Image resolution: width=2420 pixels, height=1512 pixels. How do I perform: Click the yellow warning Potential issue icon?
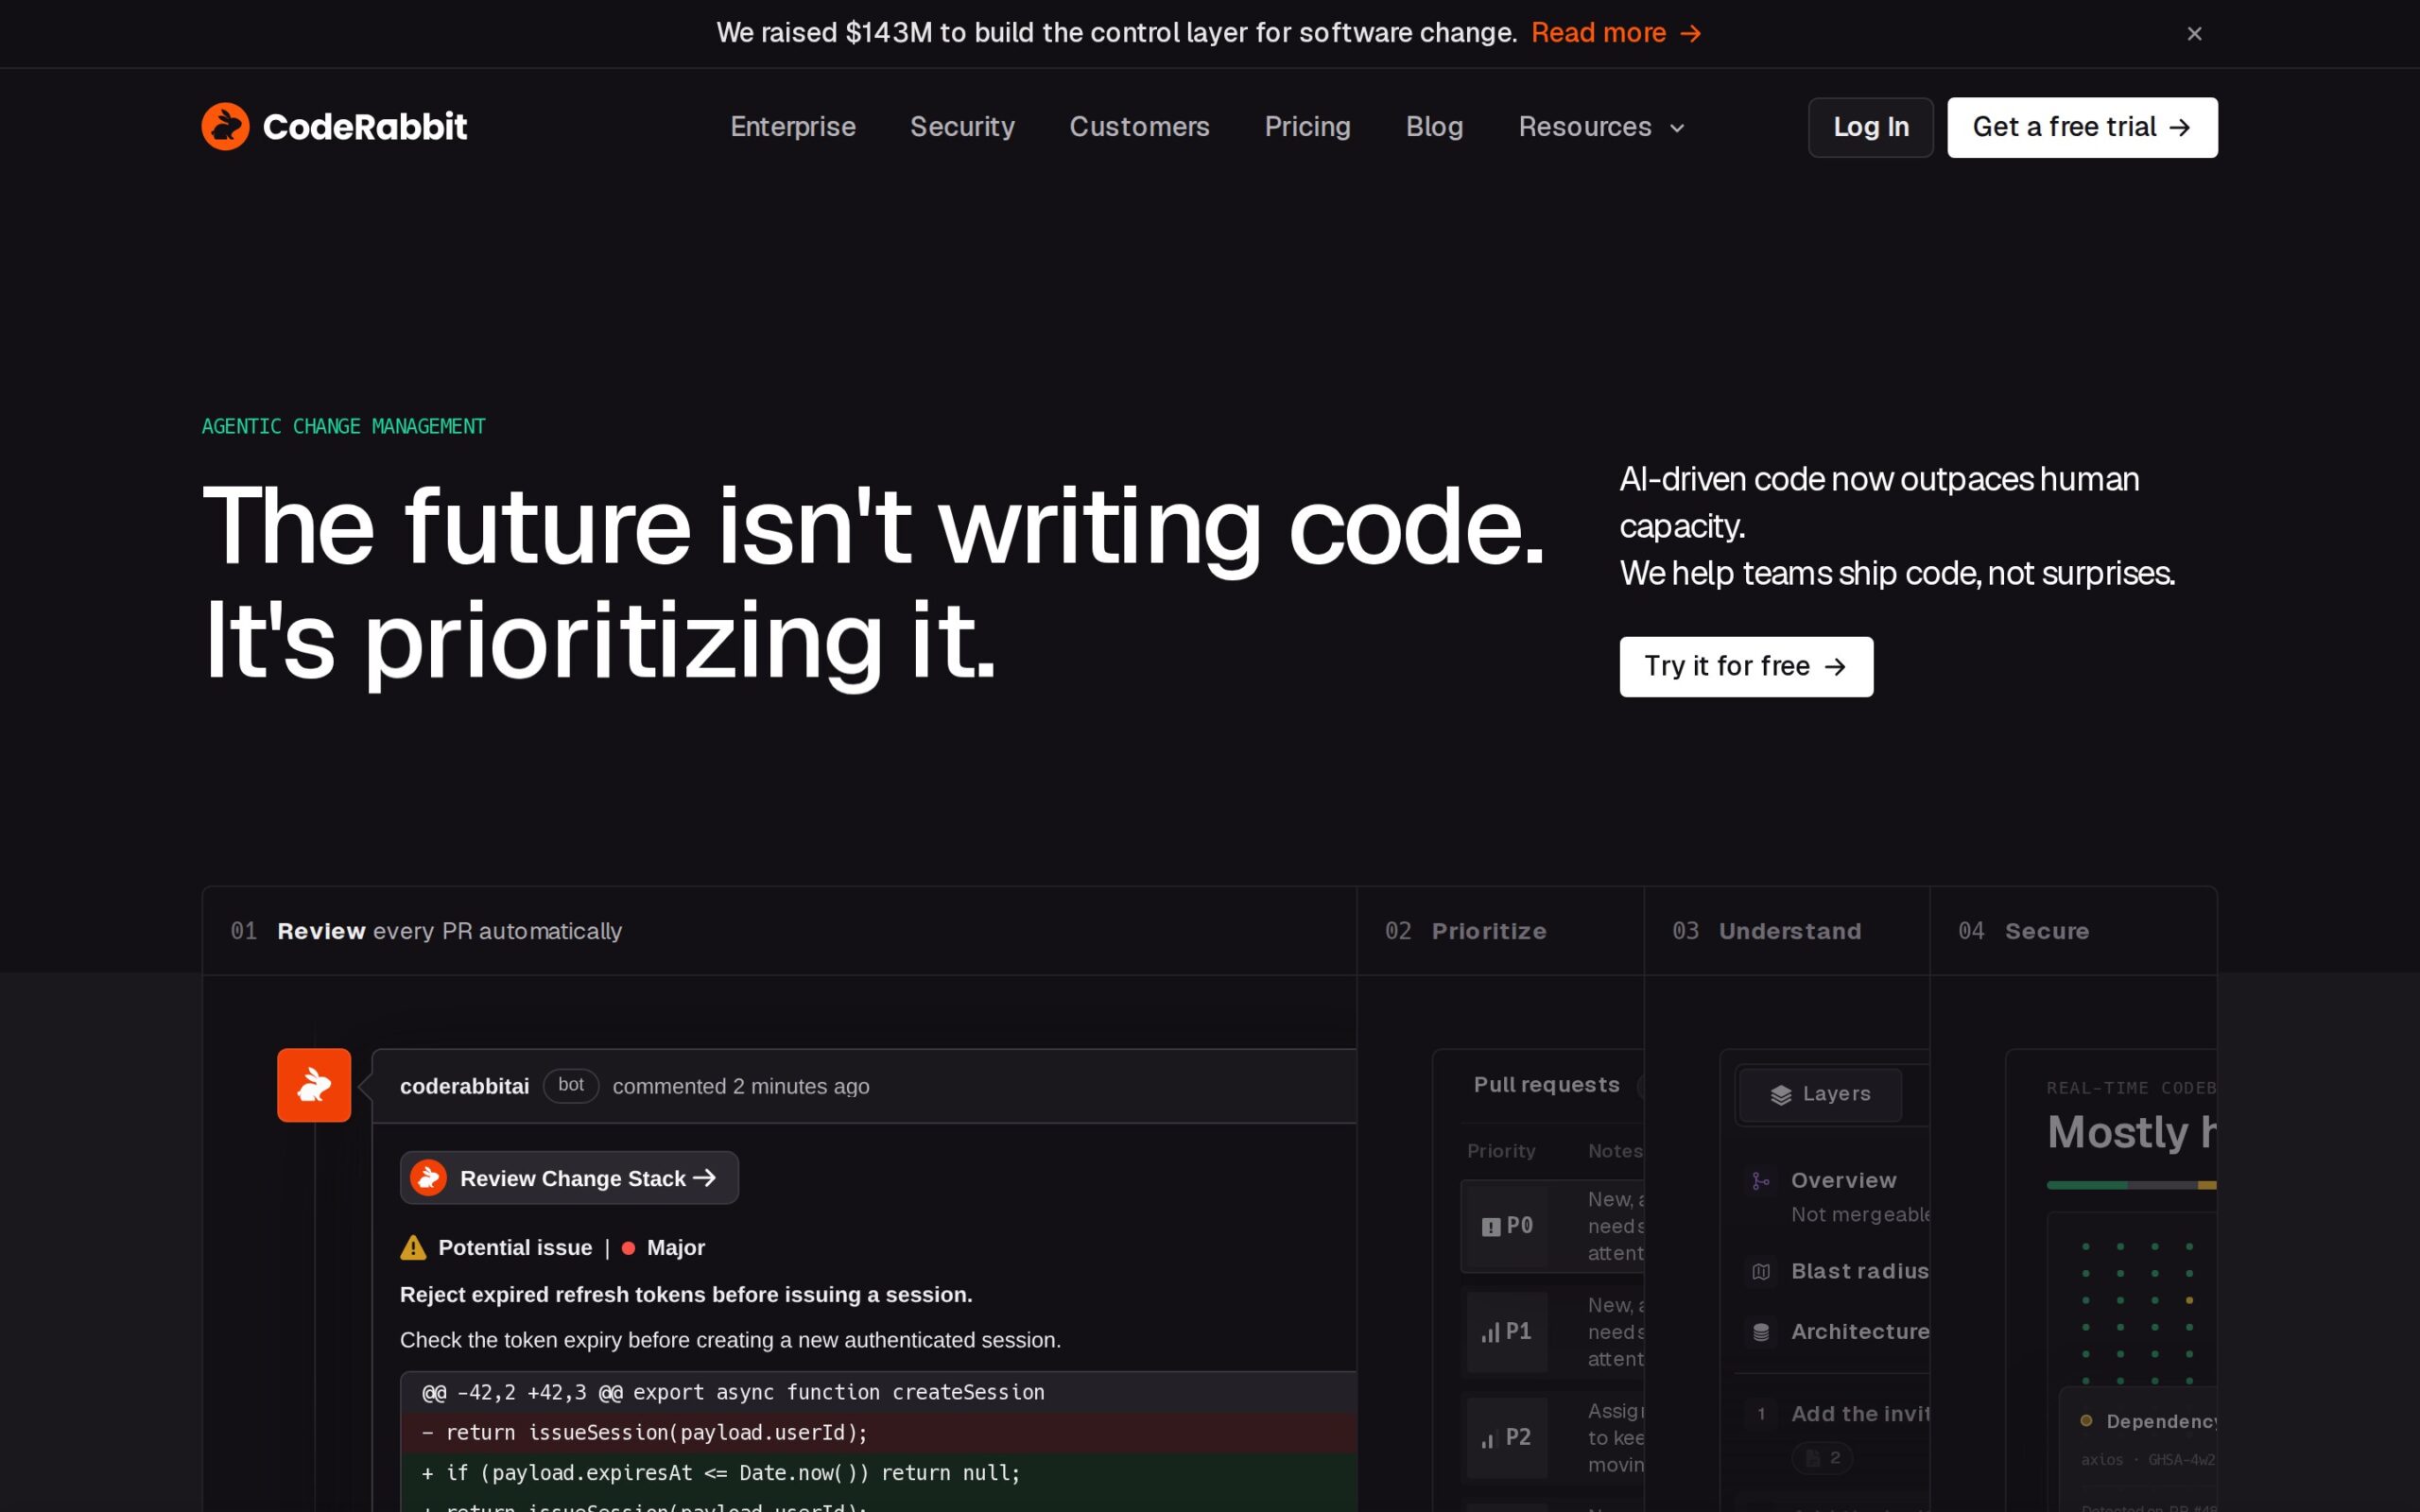pyautogui.click(x=413, y=1248)
